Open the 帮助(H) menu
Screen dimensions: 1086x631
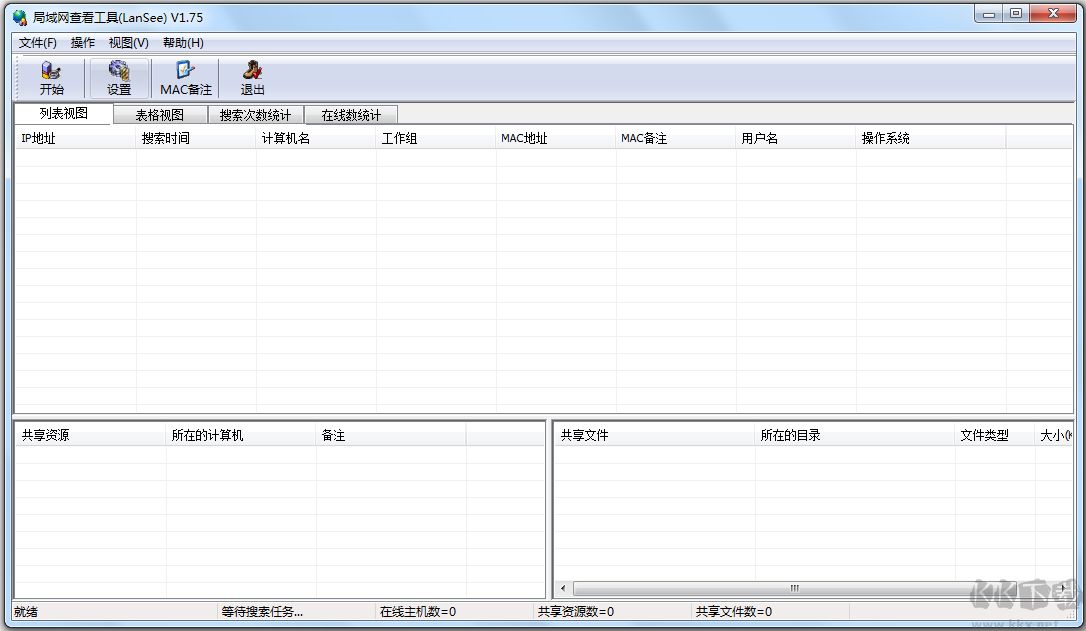(183, 43)
